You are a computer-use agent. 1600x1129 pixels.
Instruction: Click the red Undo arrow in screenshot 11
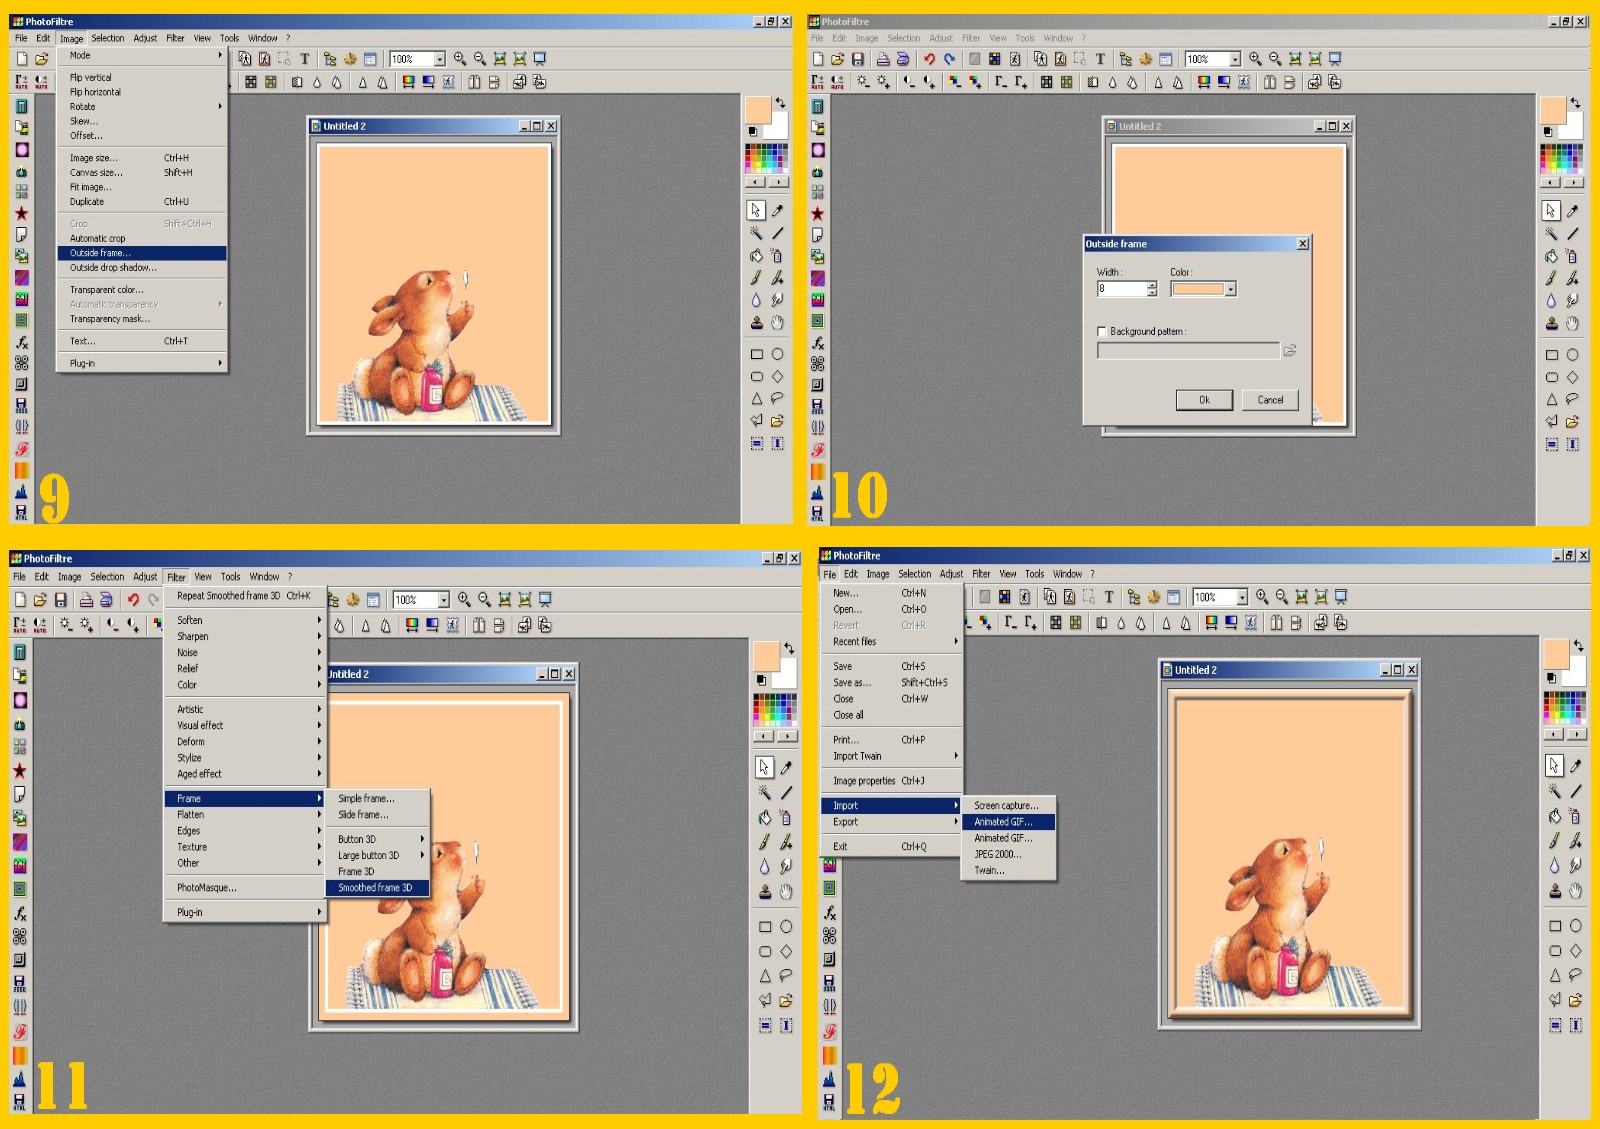133,600
